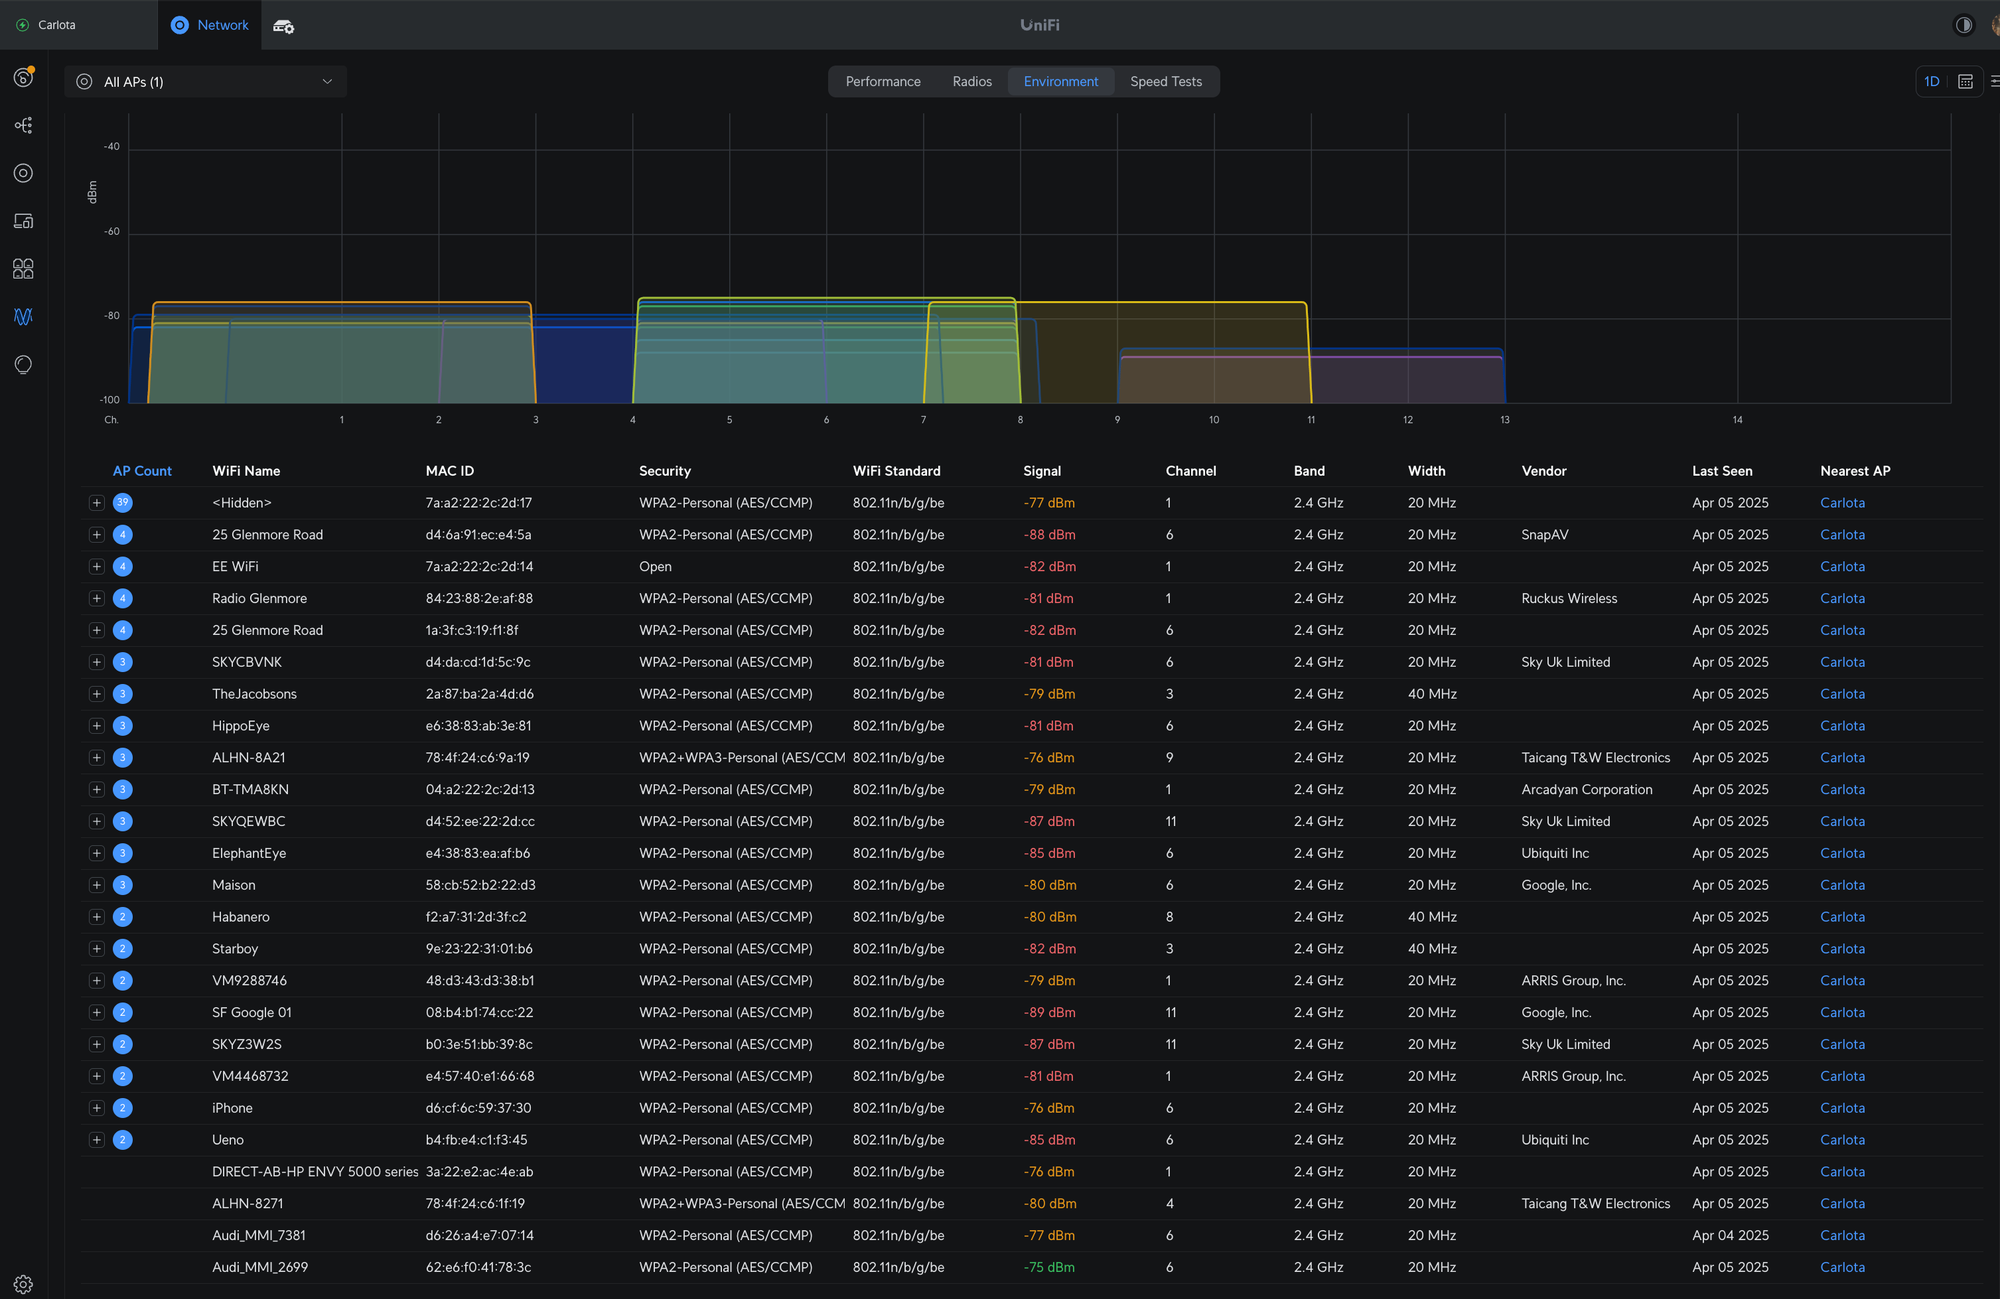This screenshot has width=2000, height=1299.
Task: Open the settings gear at bottom left
Action: 23,1284
